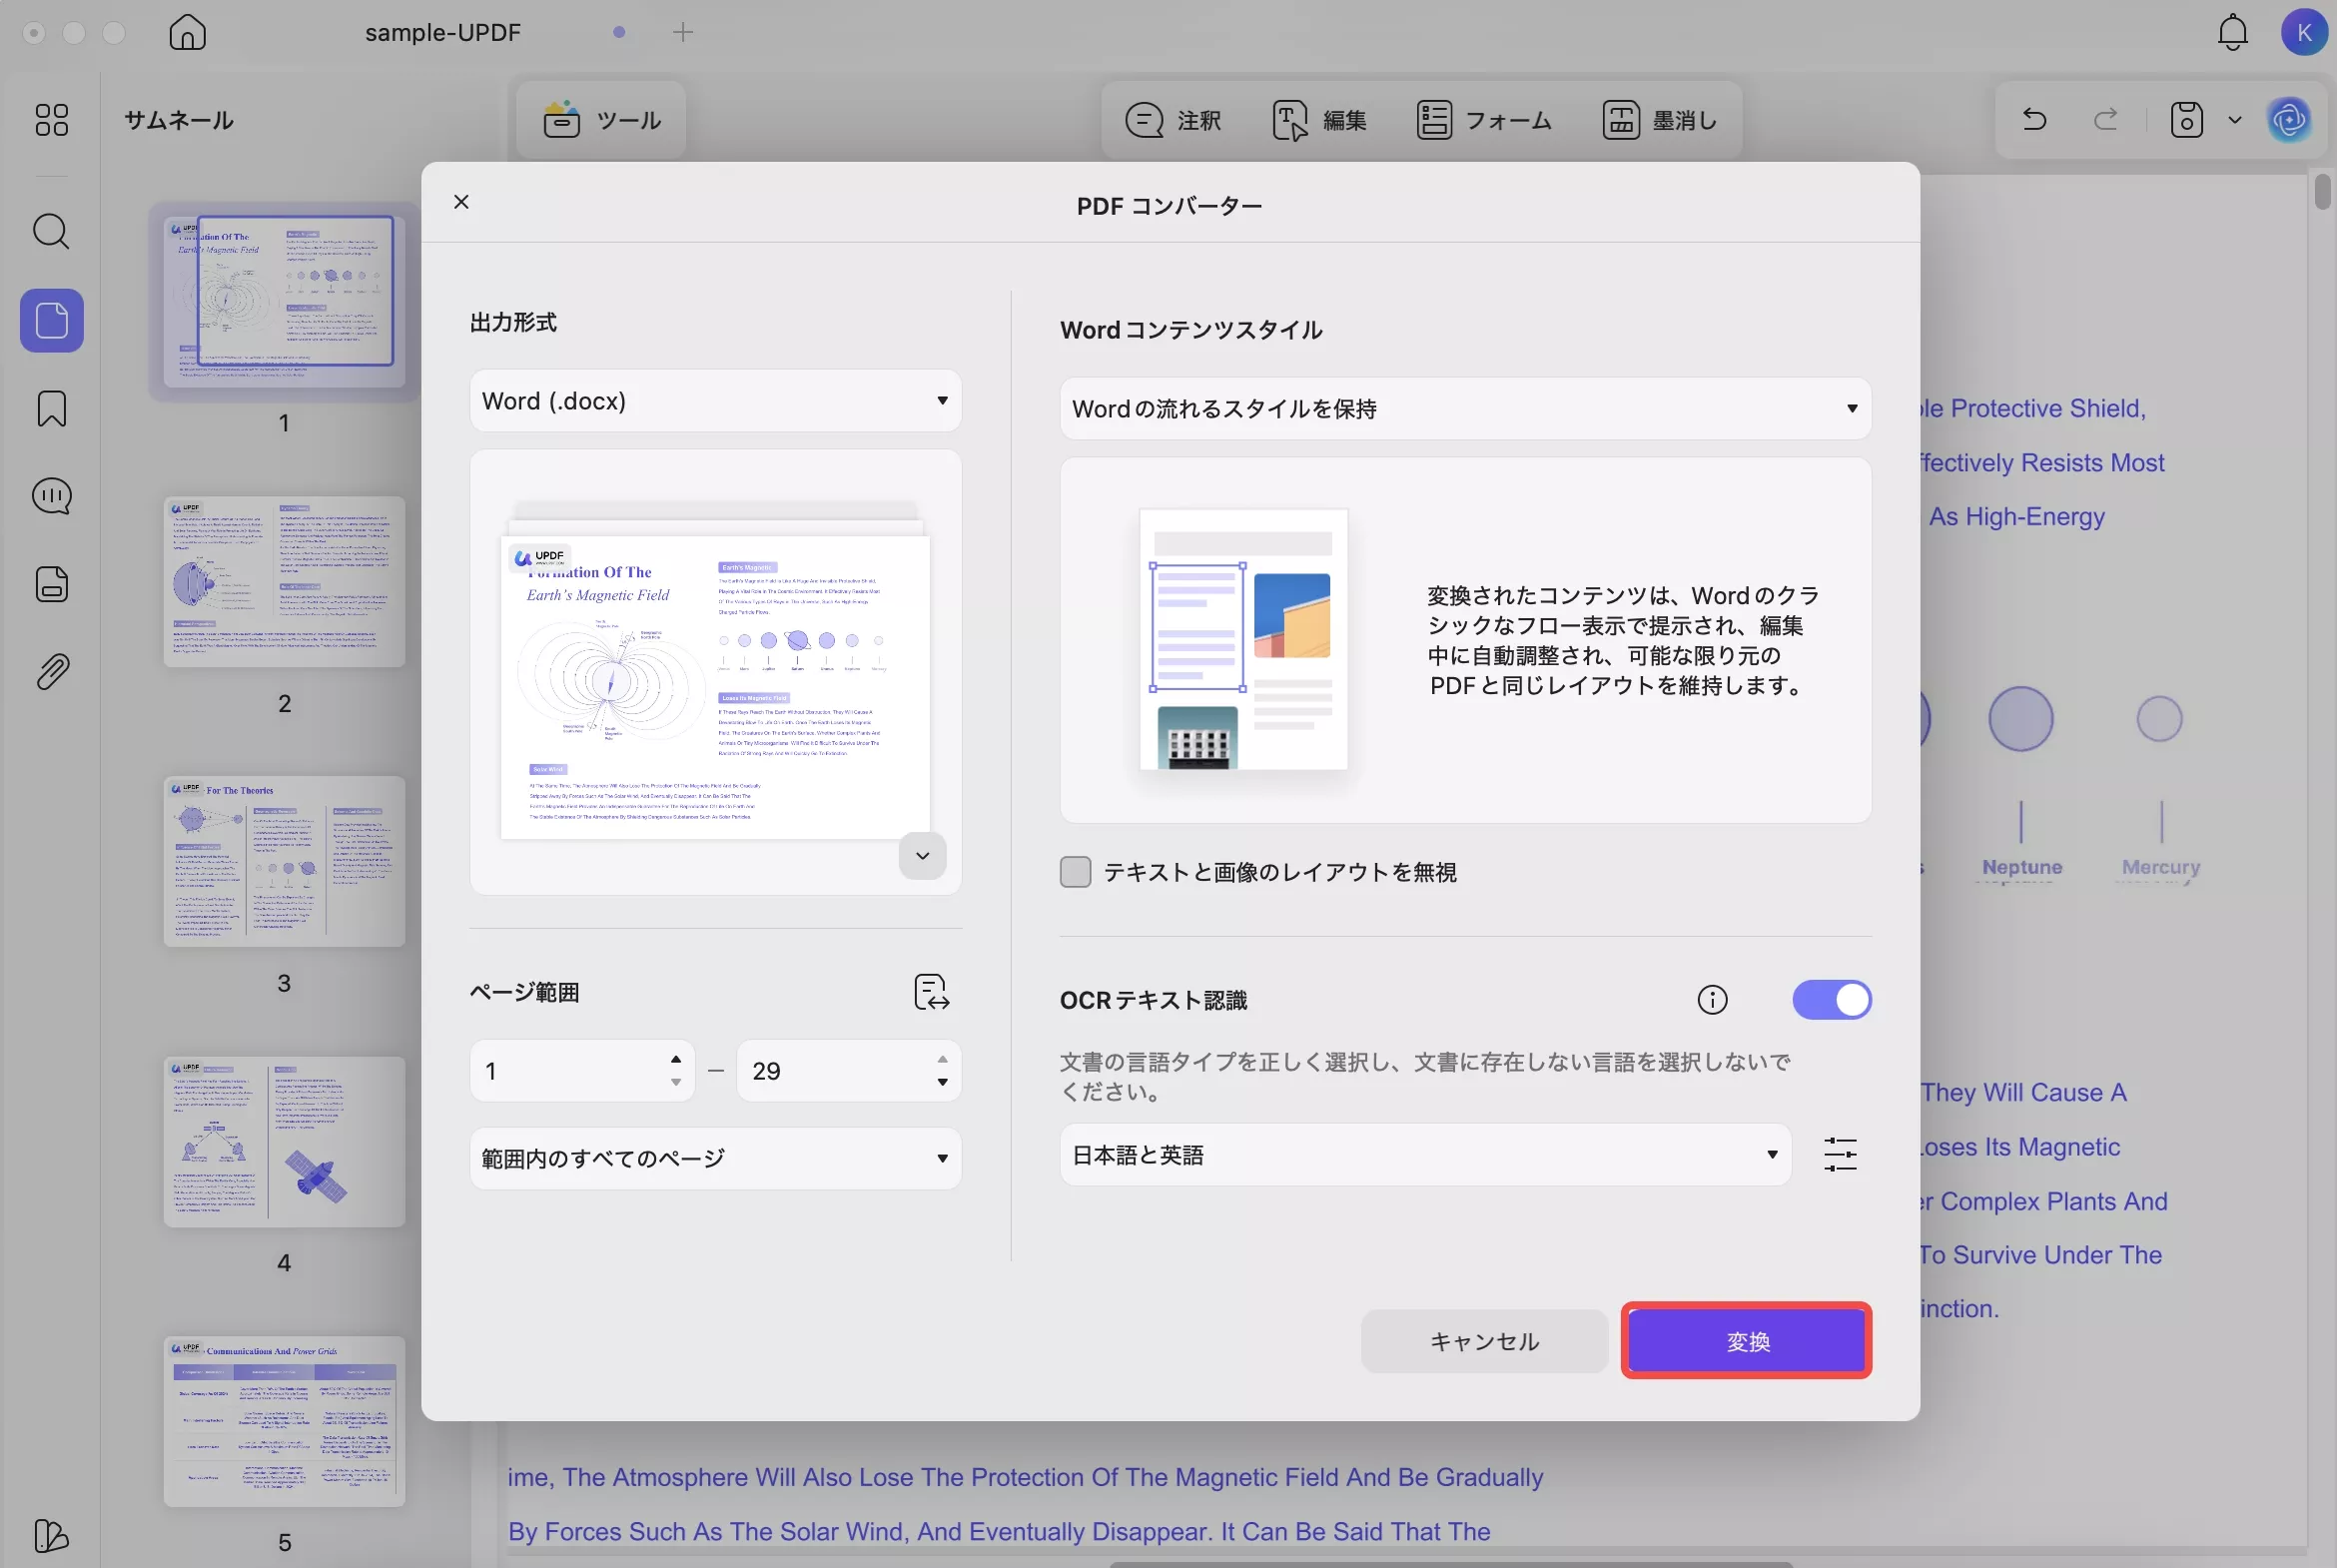This screenshot has width=2337, height=1568.
Task: Select page 3 thumbnail
Action: 284,861
